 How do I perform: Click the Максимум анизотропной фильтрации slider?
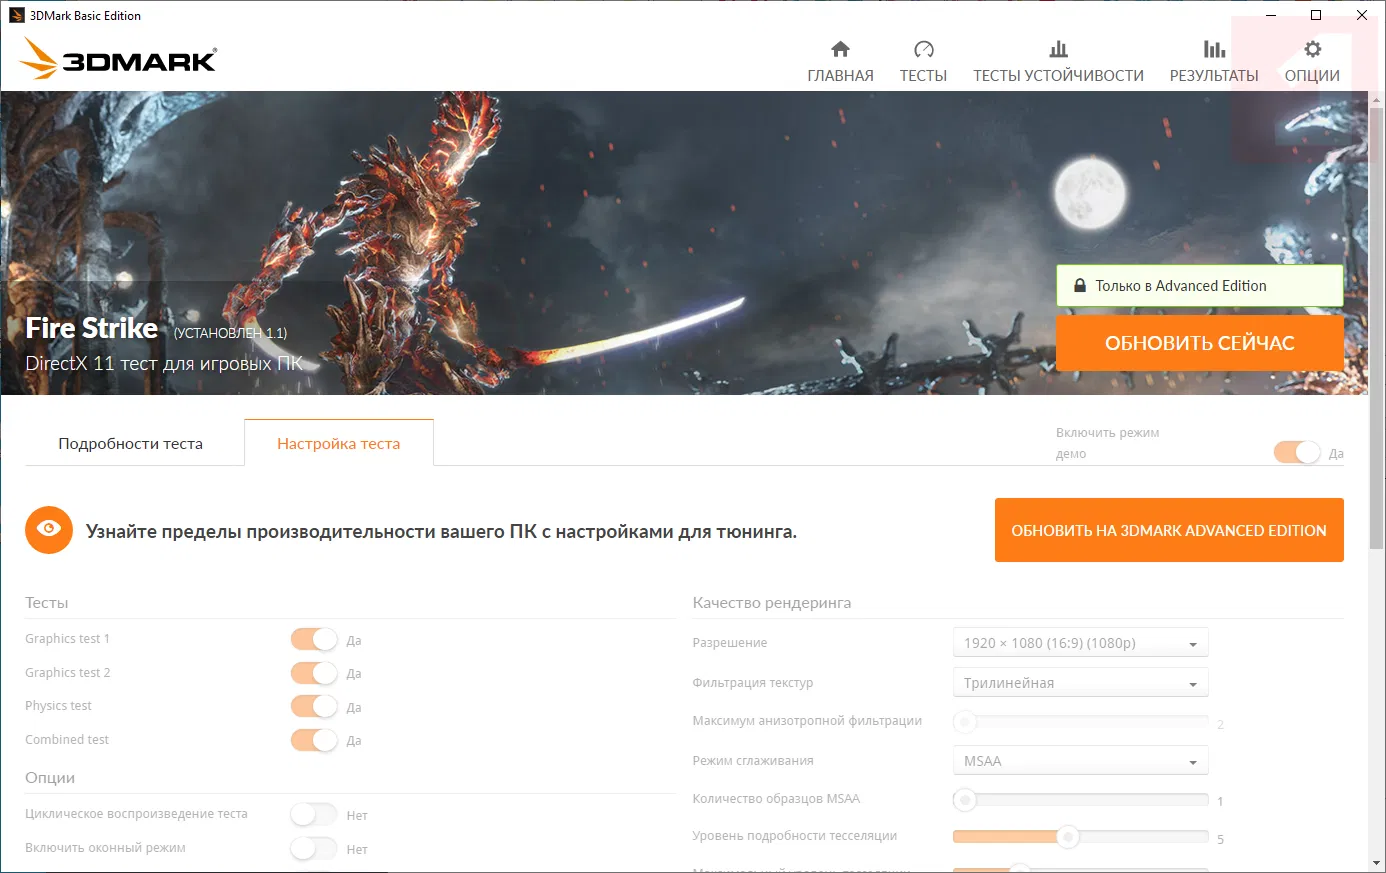[x=1081, y=721]
